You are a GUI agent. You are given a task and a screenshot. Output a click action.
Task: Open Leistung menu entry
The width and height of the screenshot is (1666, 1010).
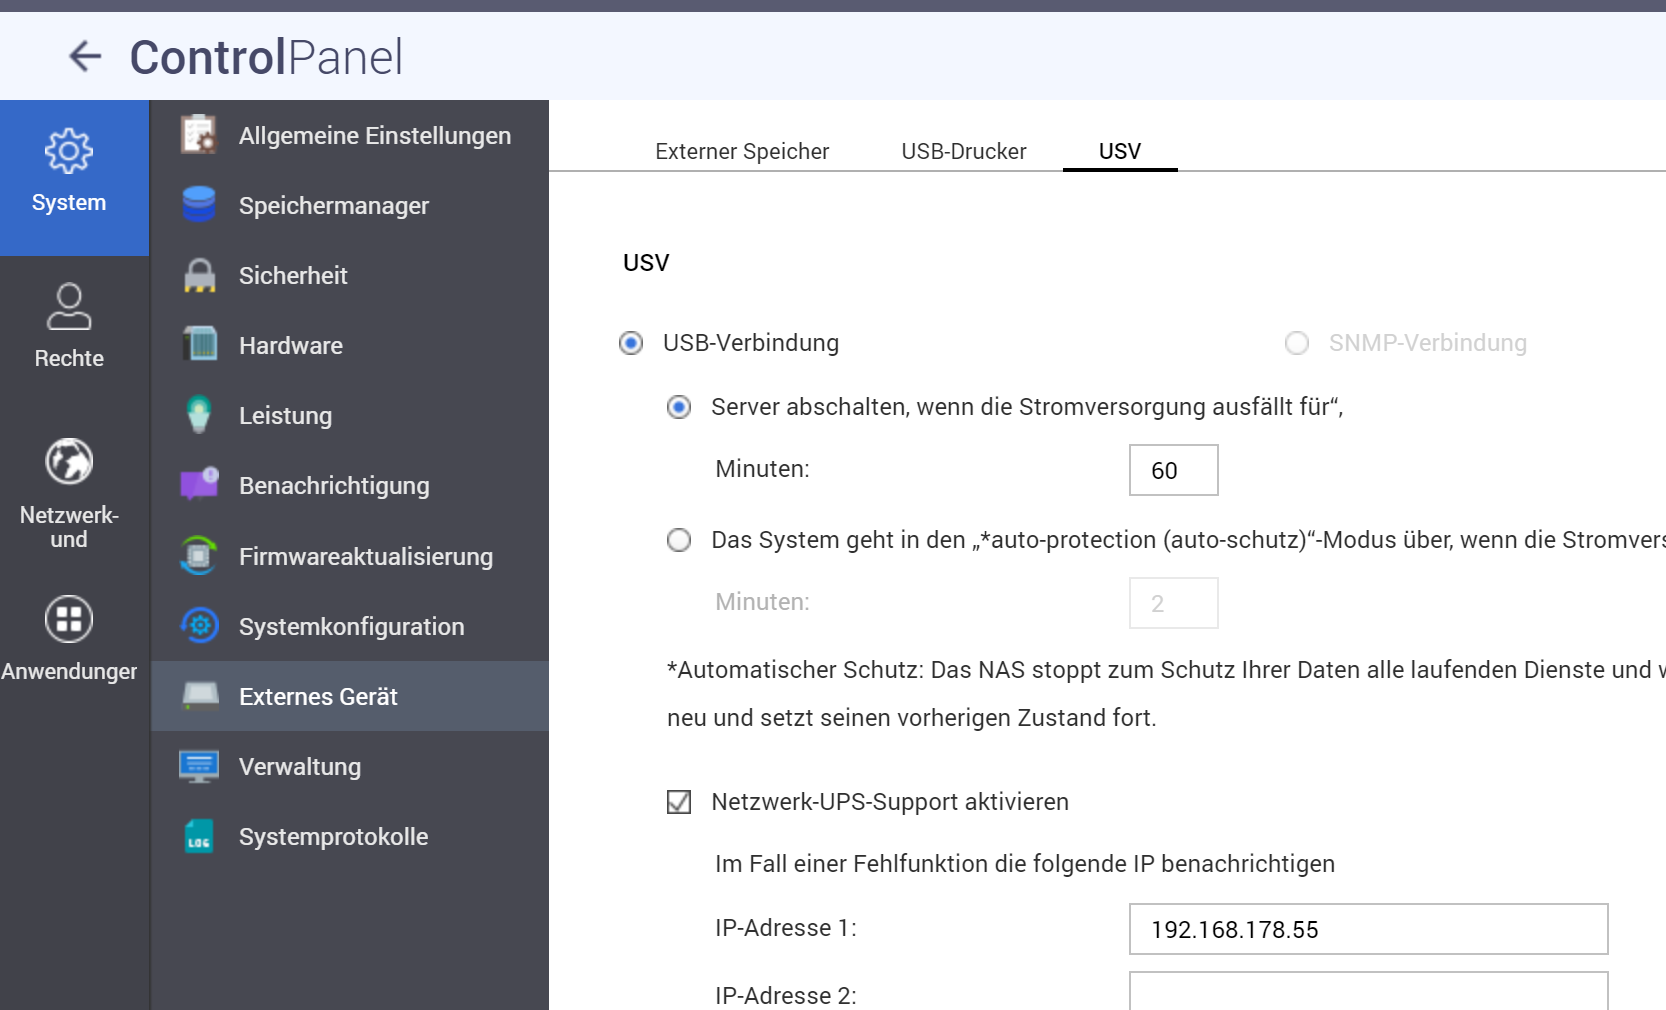coord(350,415)
